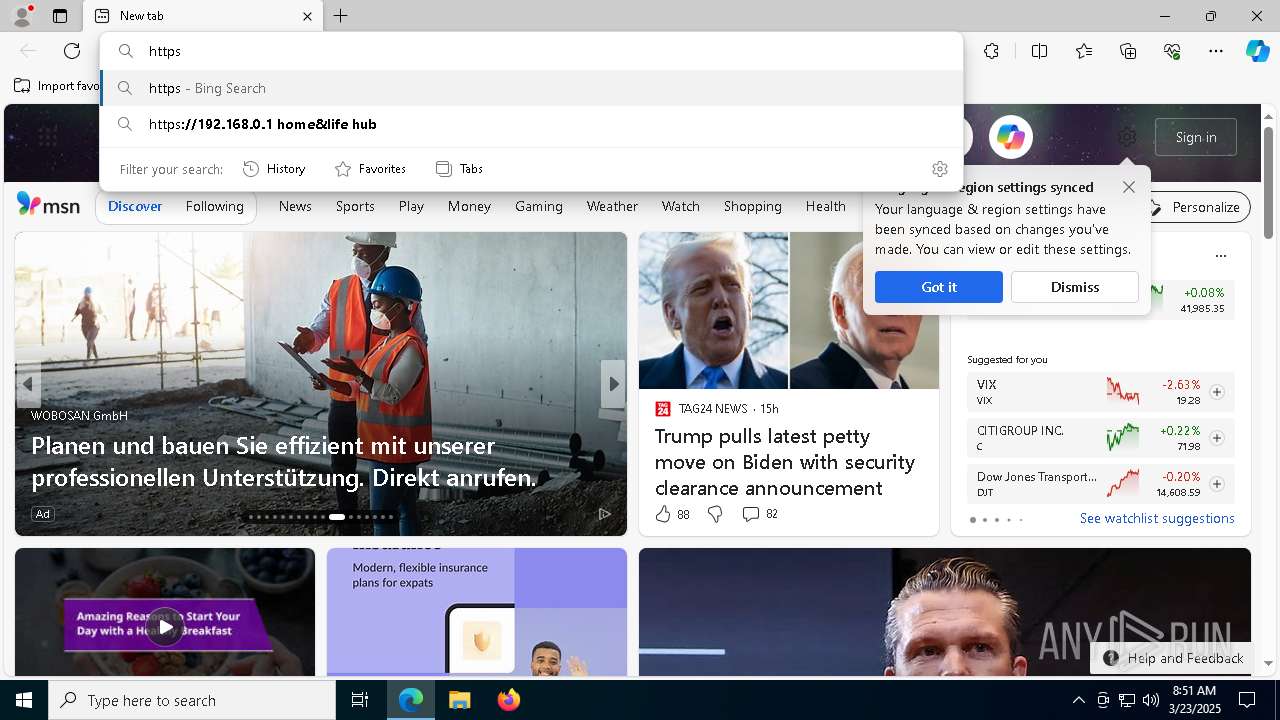
Task: Open Browser essentials heart icon
Action: coord(1172,51)
